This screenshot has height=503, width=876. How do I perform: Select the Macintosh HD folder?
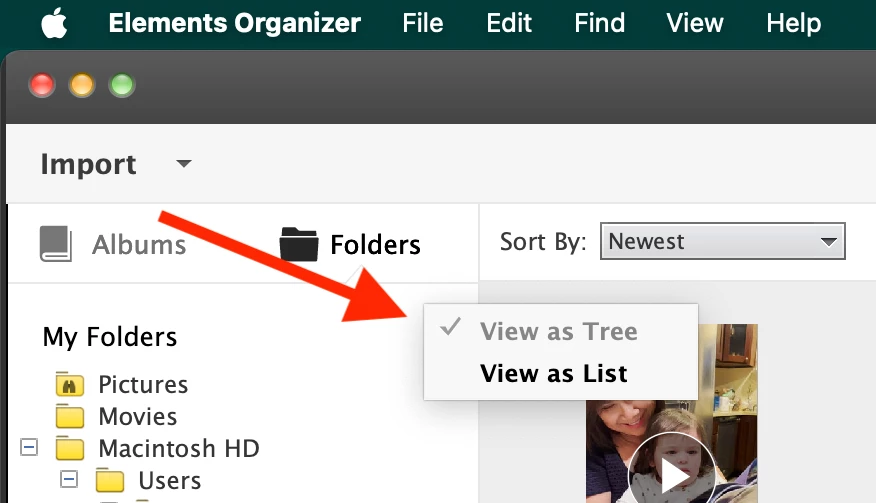(x=179, y=448)
